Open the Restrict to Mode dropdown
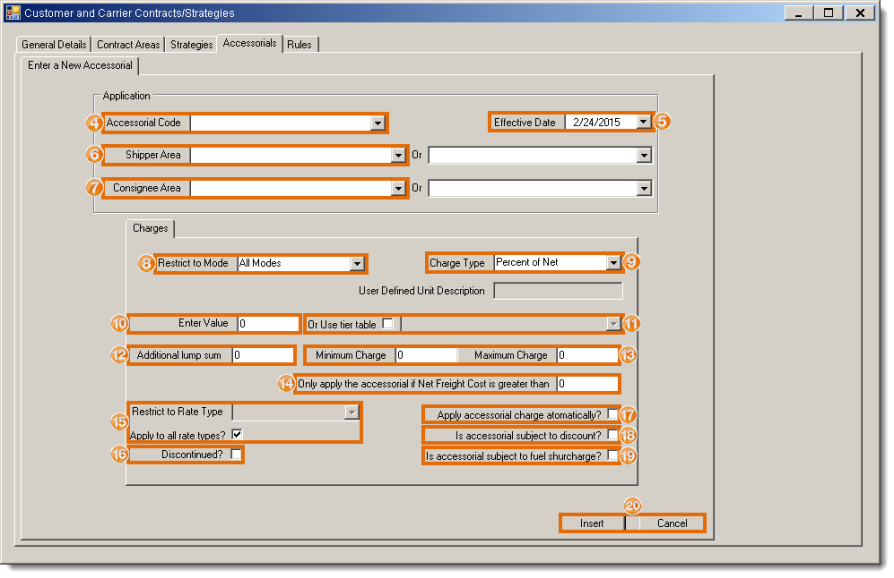The width and height of the screenshot is (894, 578). point(357,263)
